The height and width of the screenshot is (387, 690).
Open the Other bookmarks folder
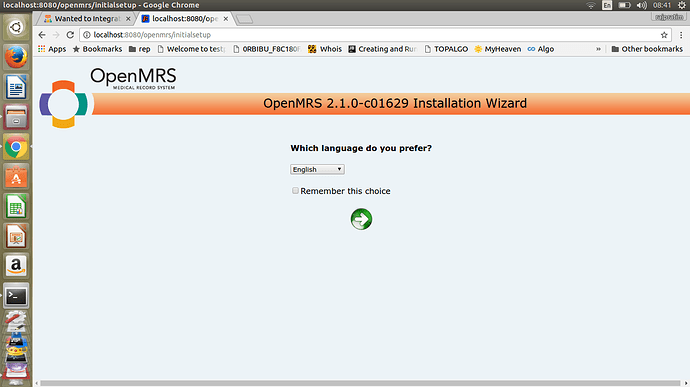click(647, 49)
